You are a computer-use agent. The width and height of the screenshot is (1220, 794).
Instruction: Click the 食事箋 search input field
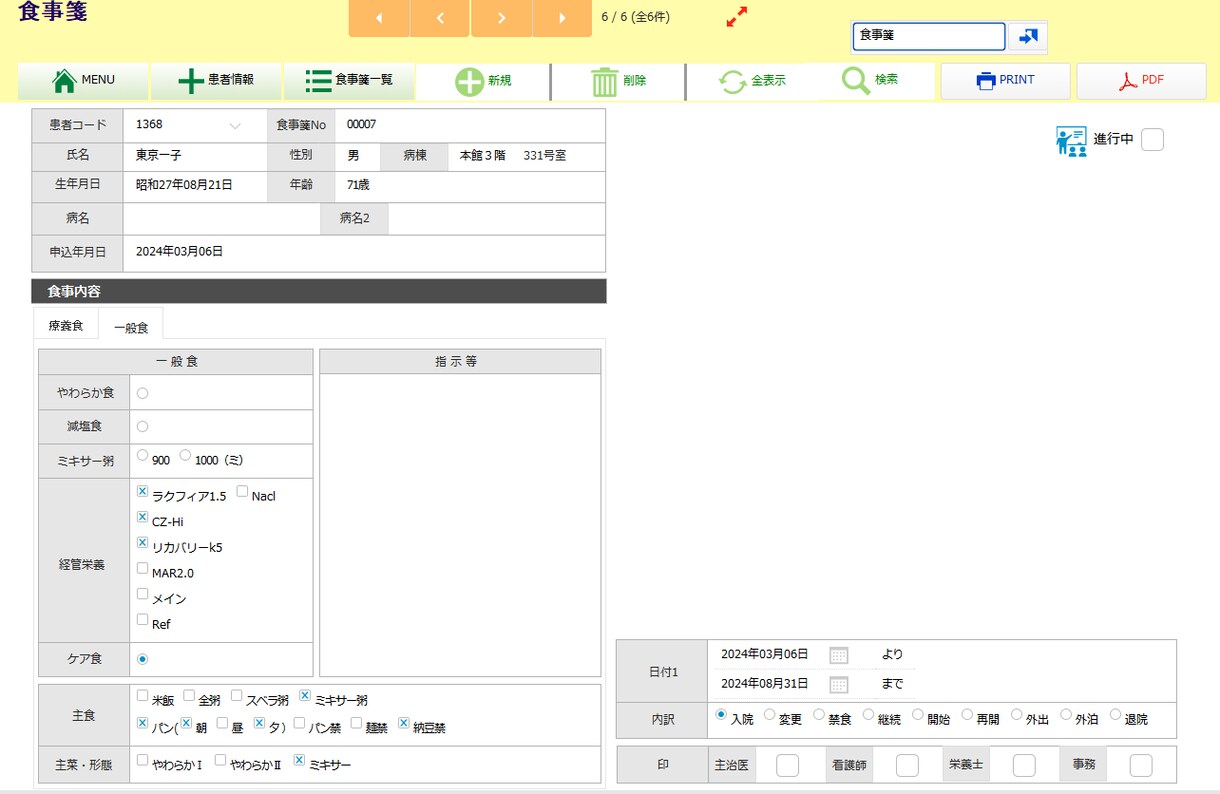coord(929,36)
